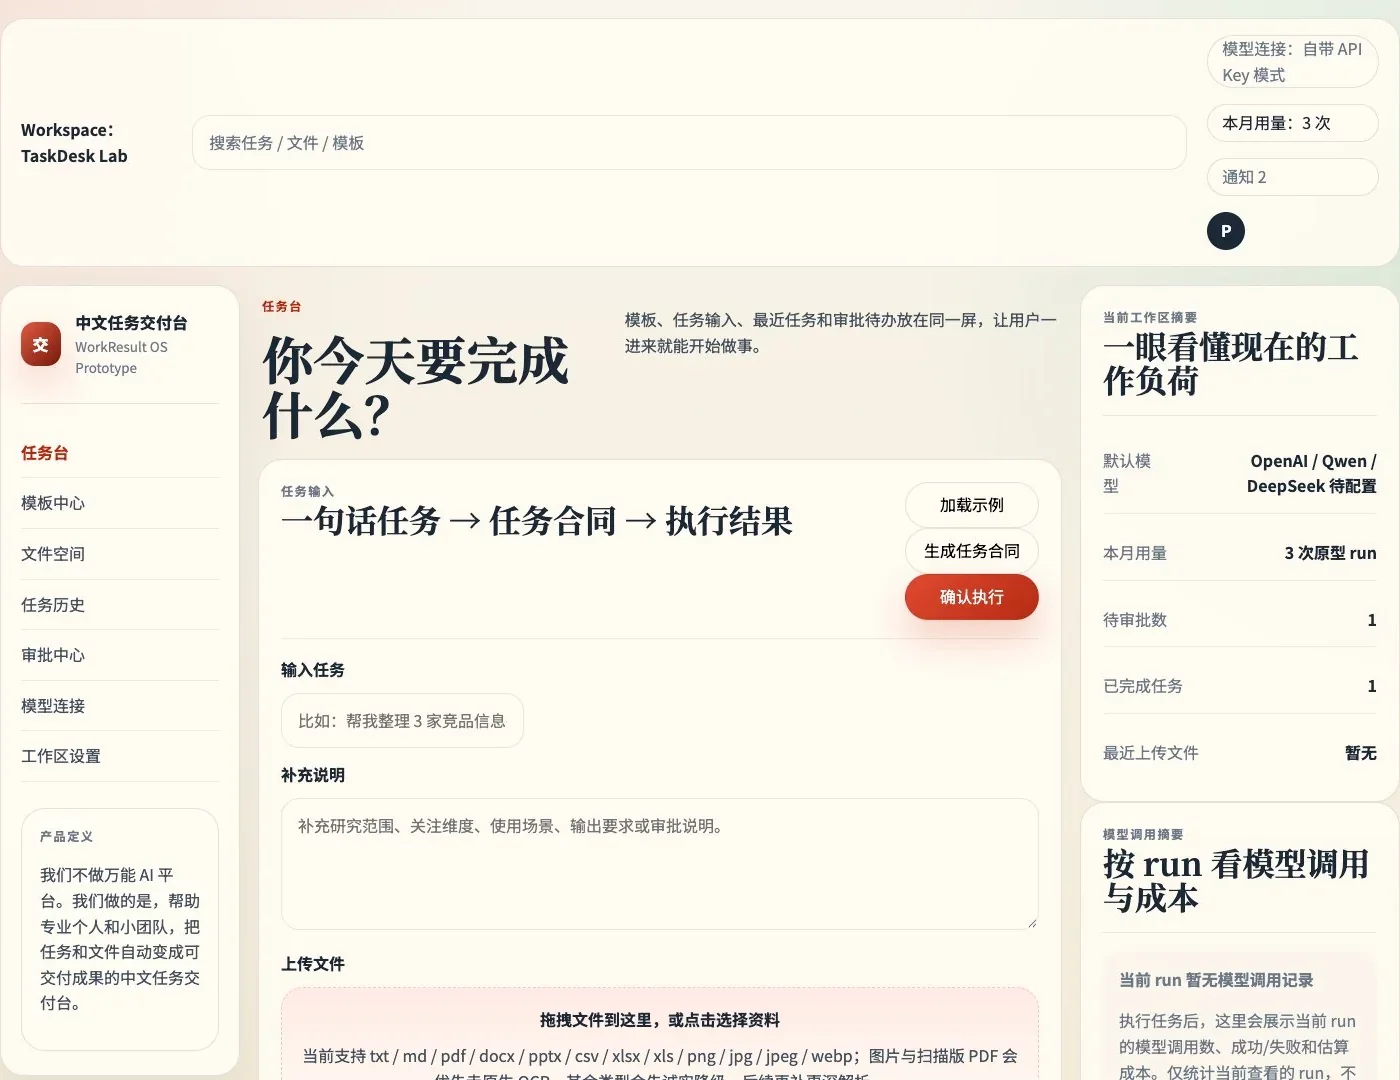Image resolution: width=1400 pixels, height=1080 pixels.
Task: Click the heading 一句话任务 → 任务合同 → 执行结果
Action: (x=537, y=521)
